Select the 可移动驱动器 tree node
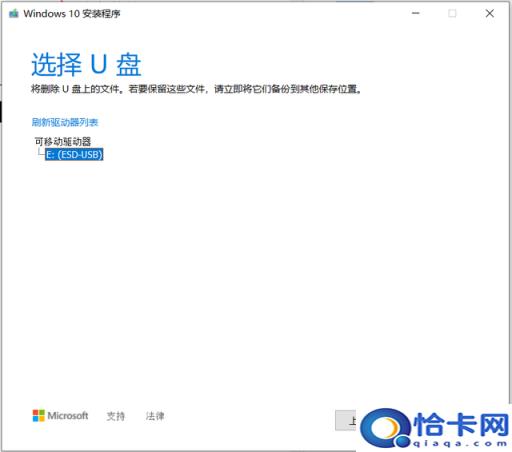 [x=63, y=141]
